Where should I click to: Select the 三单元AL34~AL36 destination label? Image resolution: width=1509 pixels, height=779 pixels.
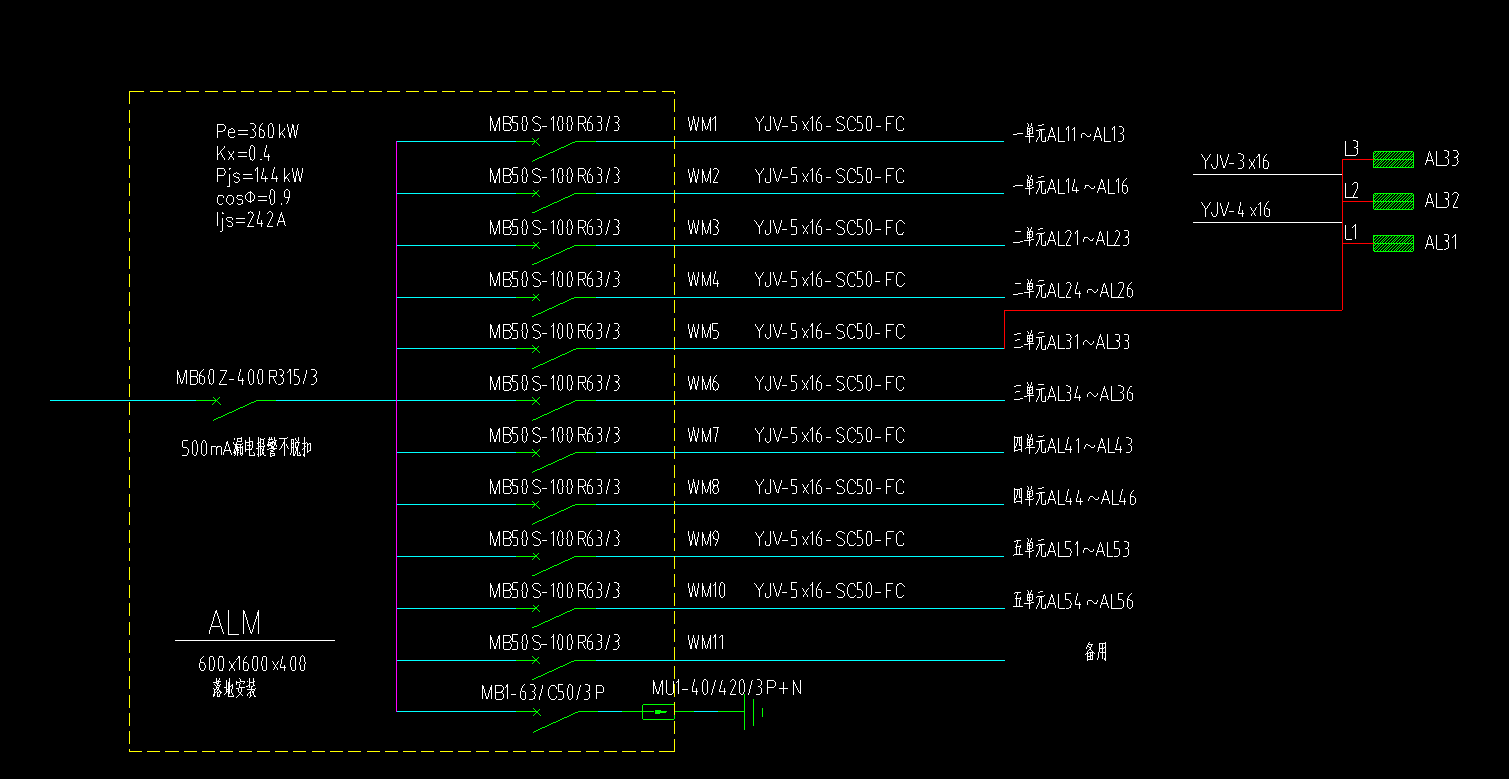[1073, 394]
